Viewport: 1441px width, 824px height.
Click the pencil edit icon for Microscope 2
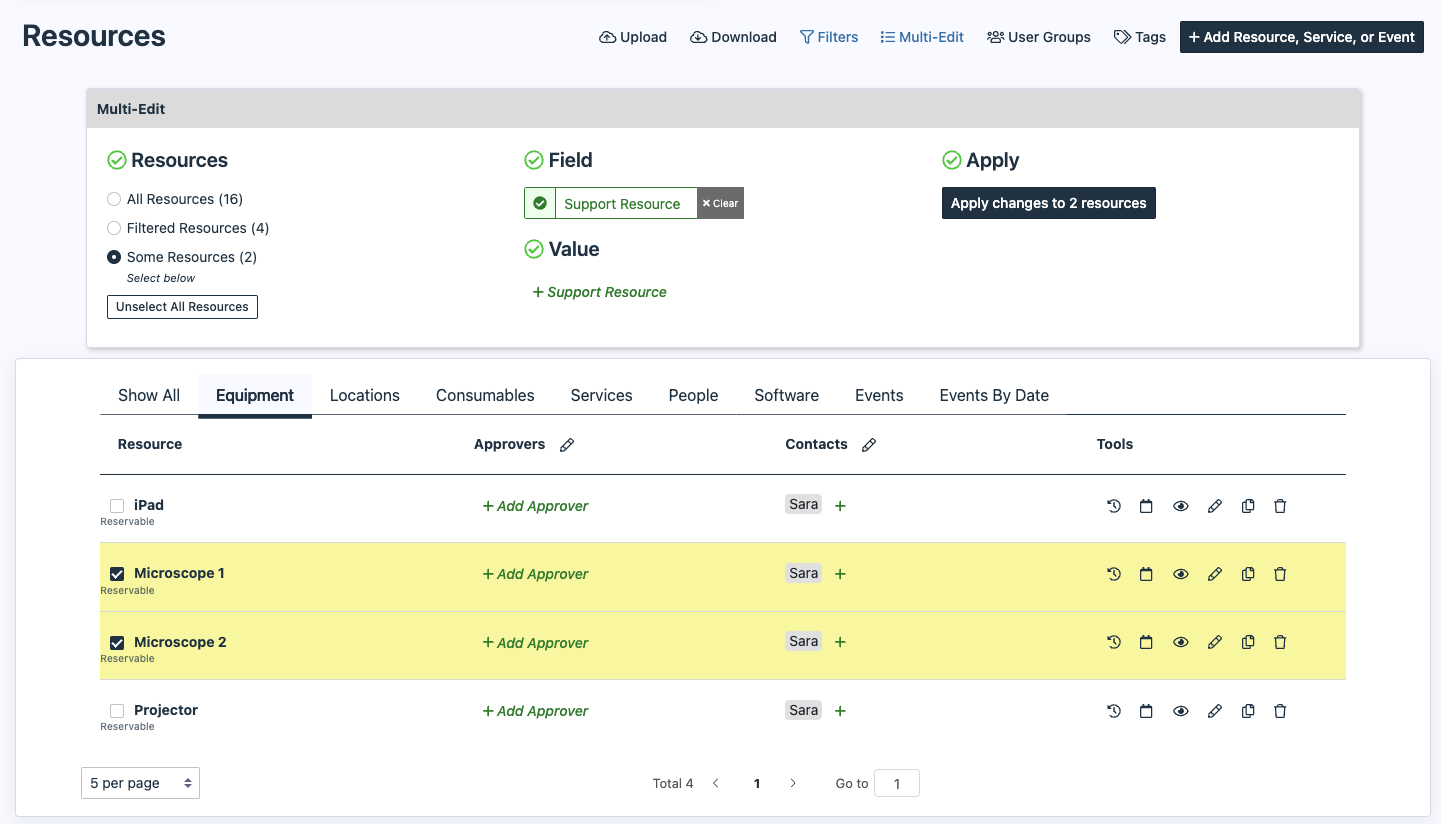coord(1215,642)
